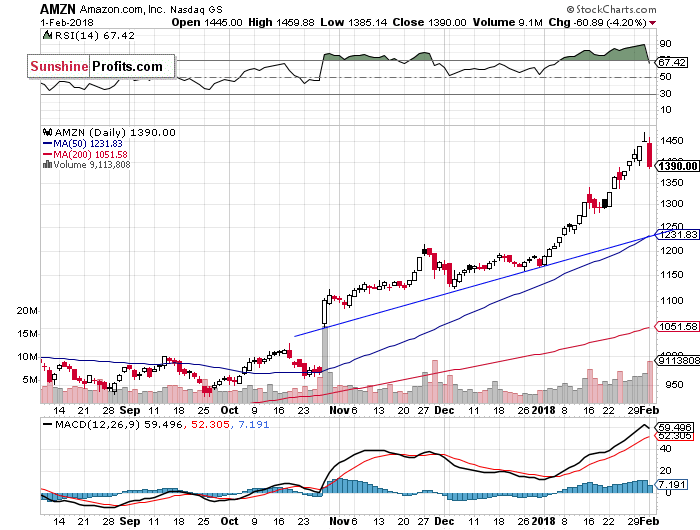Image resolution: width=700 pixels, height=530 pixels.
Task: Click the last red candlestick on Feb 1
Action: [x=650, y=154]
